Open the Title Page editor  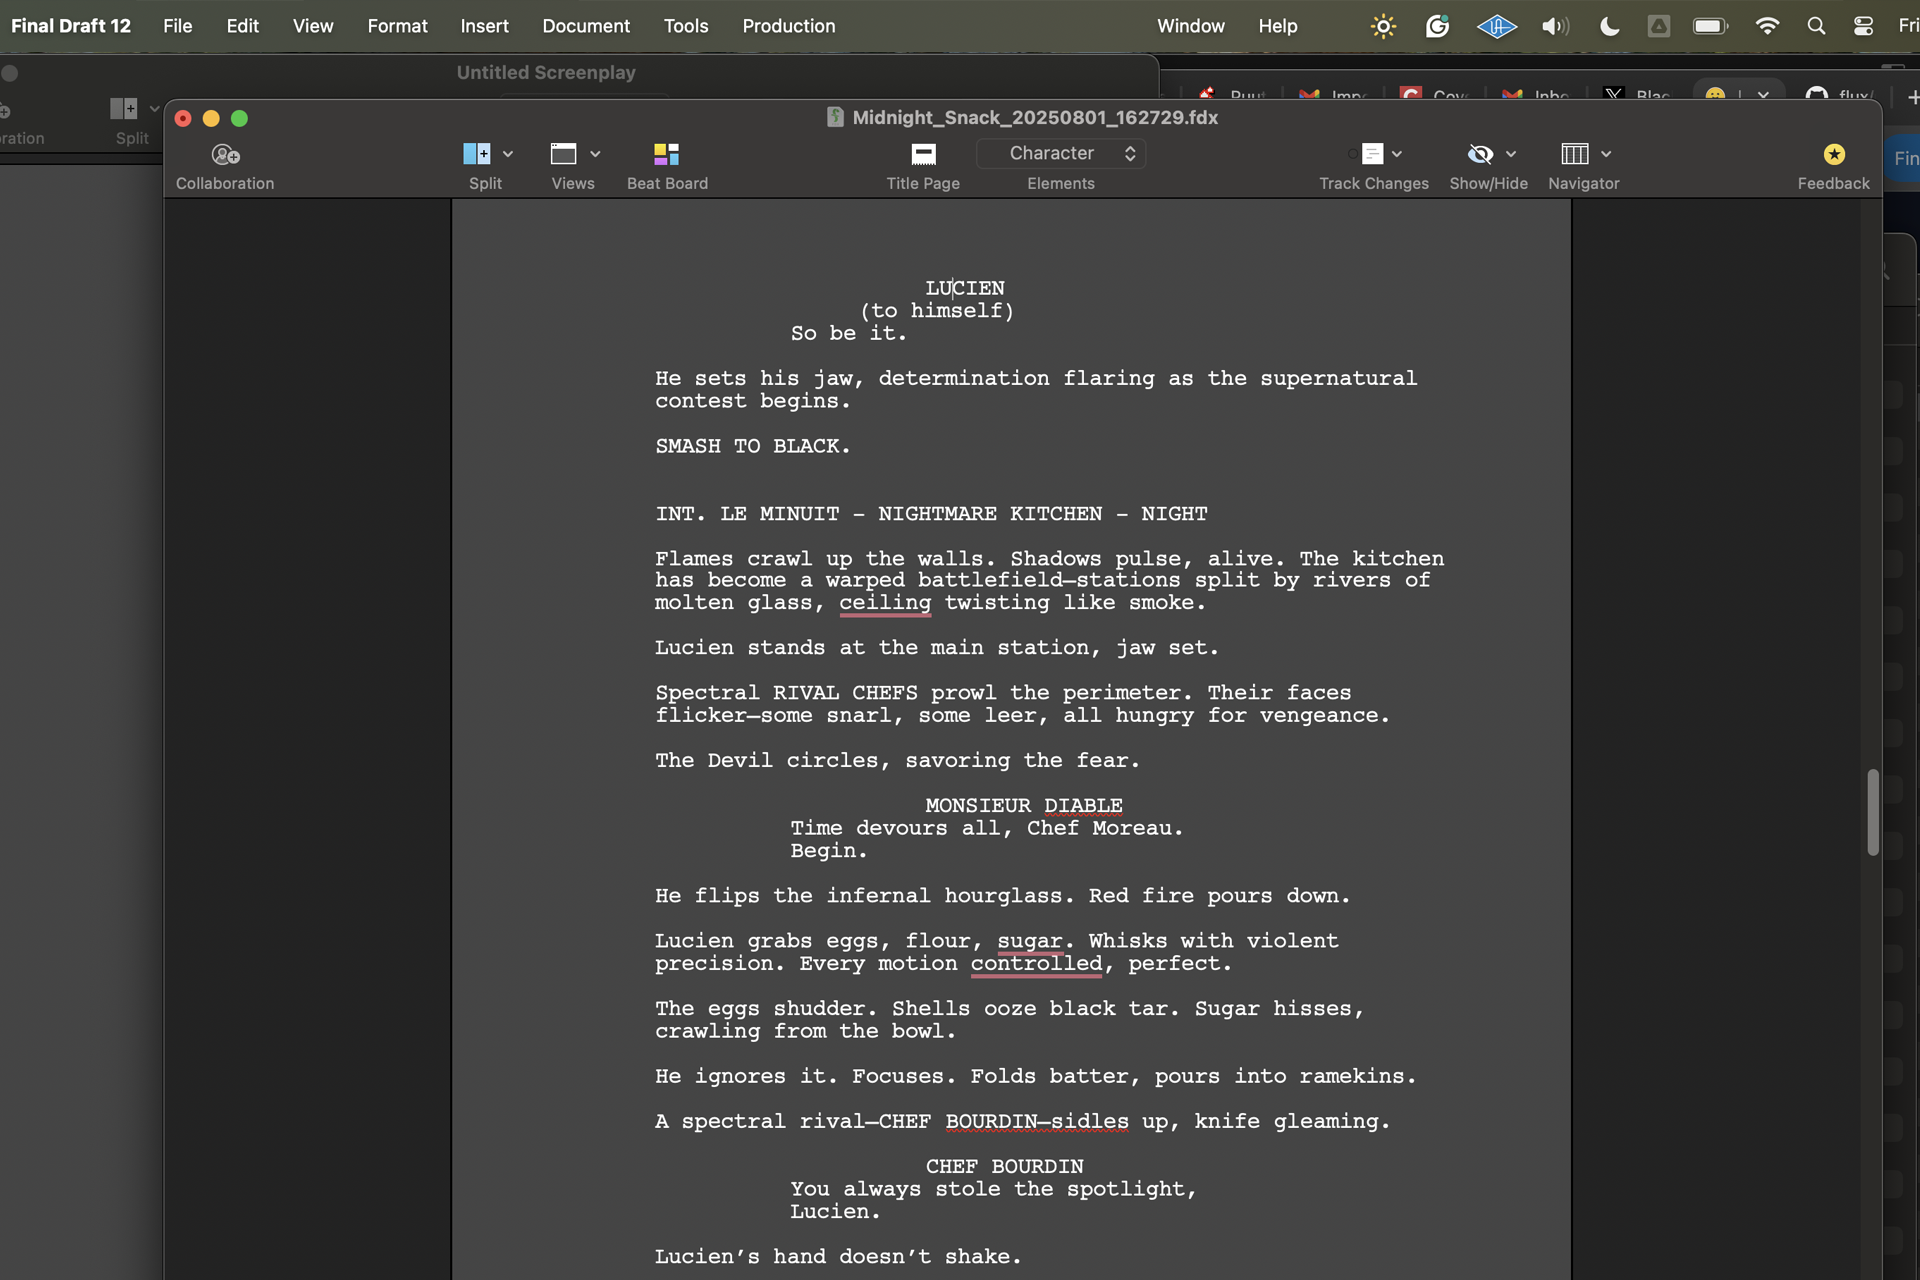tap(923, 163)
